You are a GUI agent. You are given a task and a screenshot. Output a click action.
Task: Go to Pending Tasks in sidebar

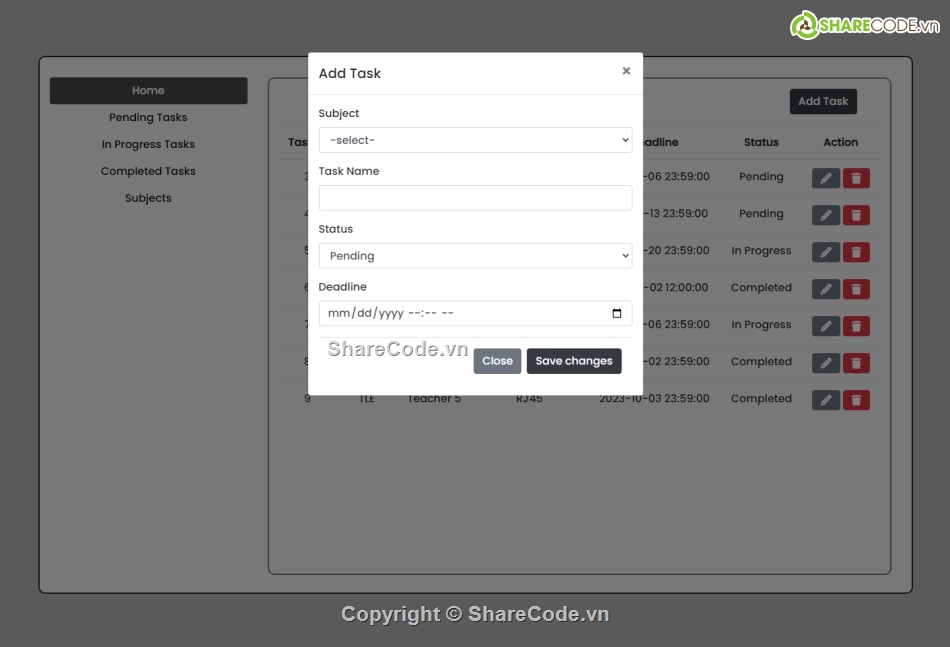coord(148,117)
